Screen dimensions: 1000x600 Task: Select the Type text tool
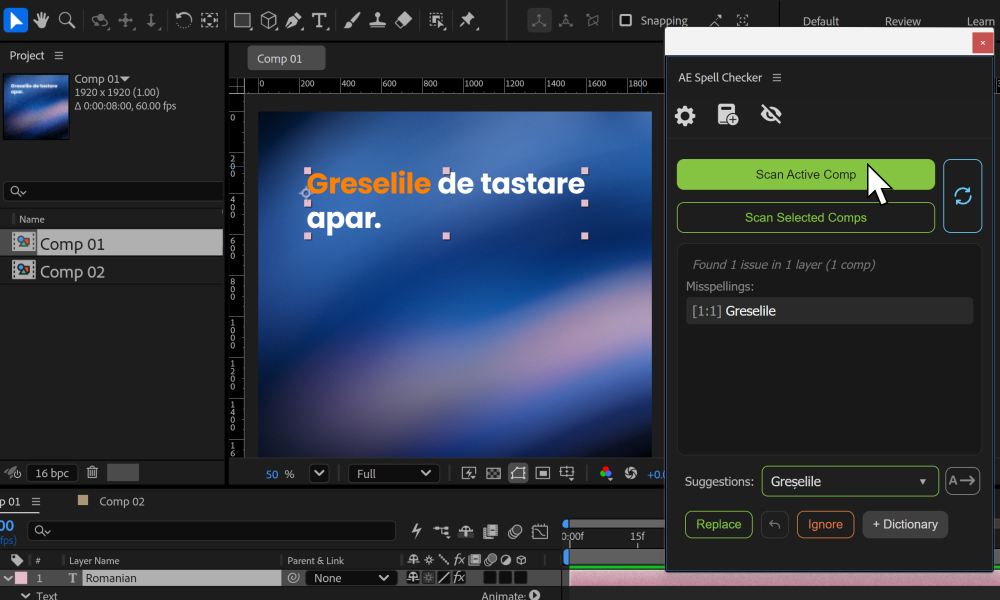click(x=320, y=21)
